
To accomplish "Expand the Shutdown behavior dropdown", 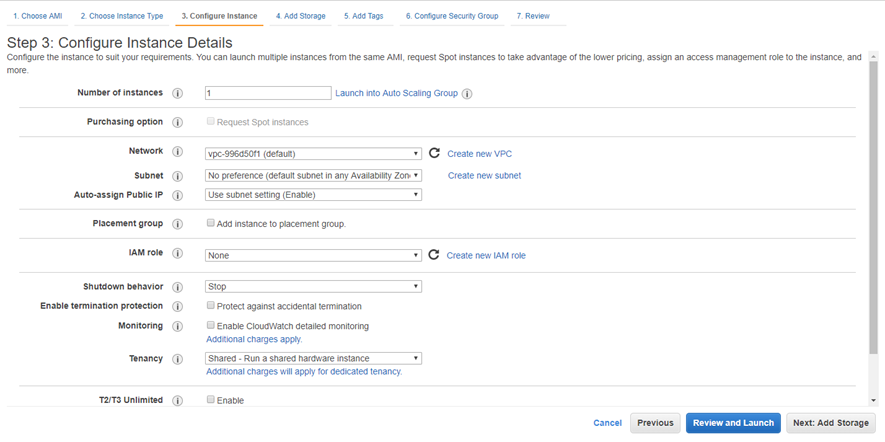I will (313, 286).
